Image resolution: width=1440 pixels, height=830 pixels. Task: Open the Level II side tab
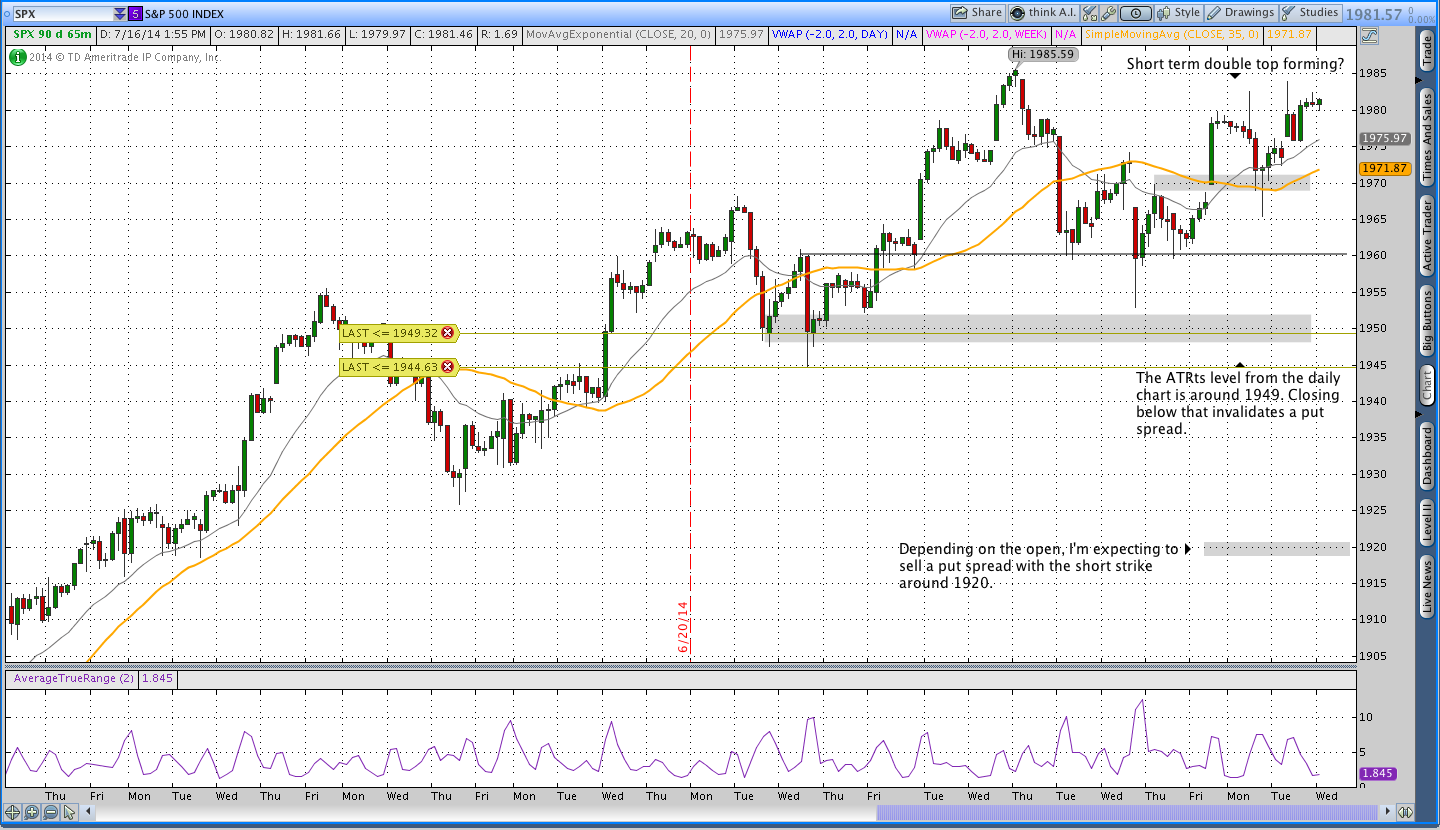(1428, 523)
